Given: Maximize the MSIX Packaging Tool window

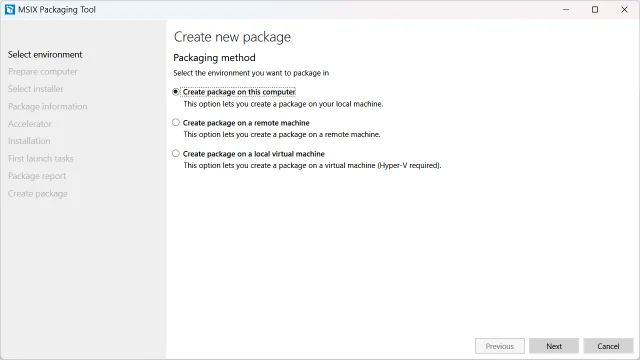Looking at the screenshot, I should click(x=595, y=9).
